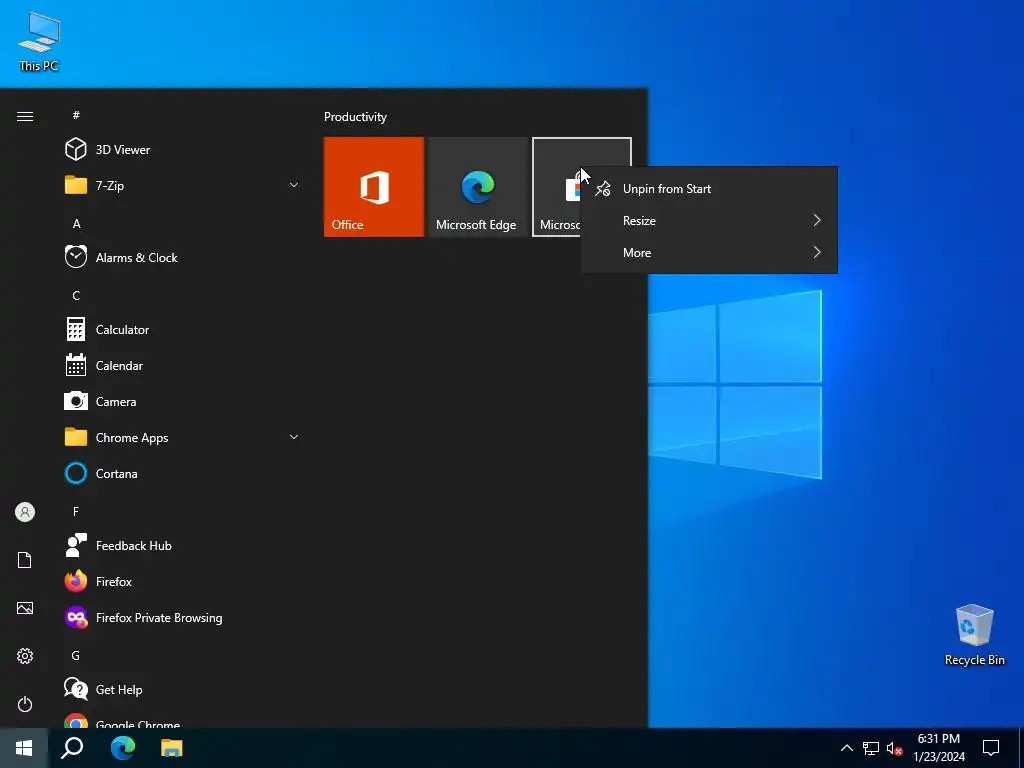Screen dimensions: 1024x768
Task: Open Microsoft Edge from the taskbar
Action: pos(123,748)
